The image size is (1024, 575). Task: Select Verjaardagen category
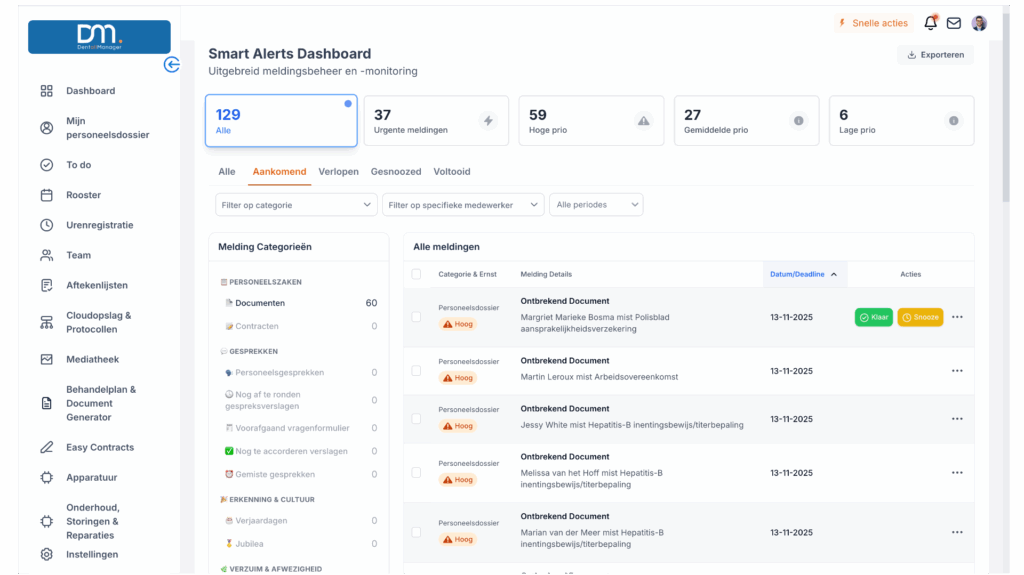[299, 521]
